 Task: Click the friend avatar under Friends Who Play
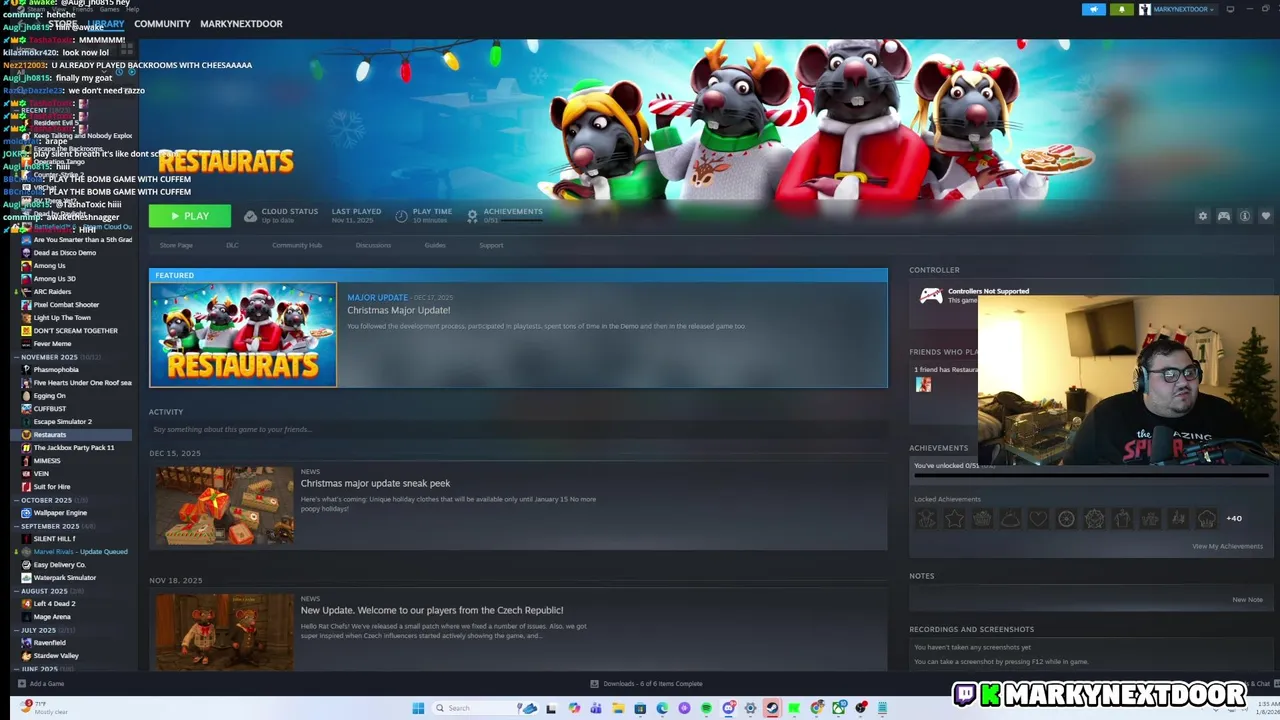pyautogui.click(x=923, y=385)
